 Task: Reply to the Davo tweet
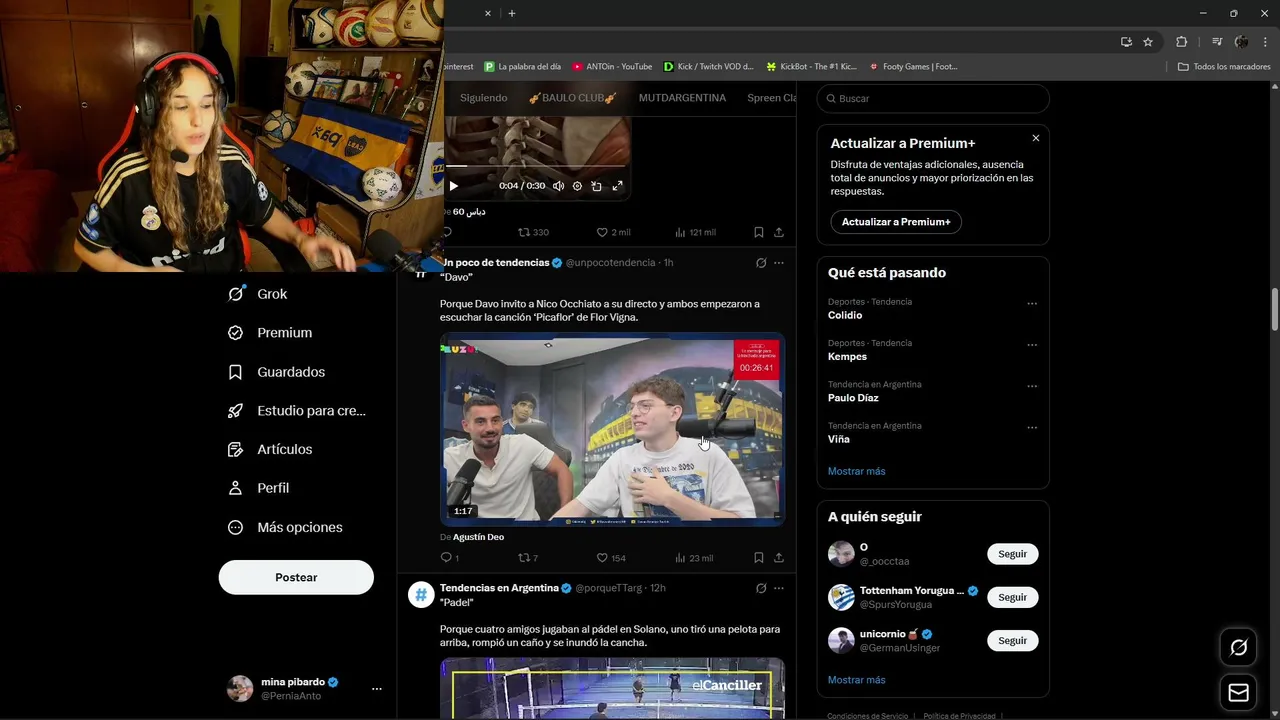click(x=449, y=558)
